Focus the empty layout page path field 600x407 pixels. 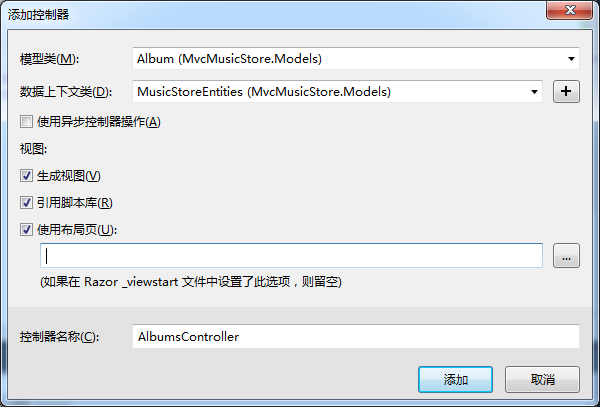pyautogui.click(x=291, y=256)
